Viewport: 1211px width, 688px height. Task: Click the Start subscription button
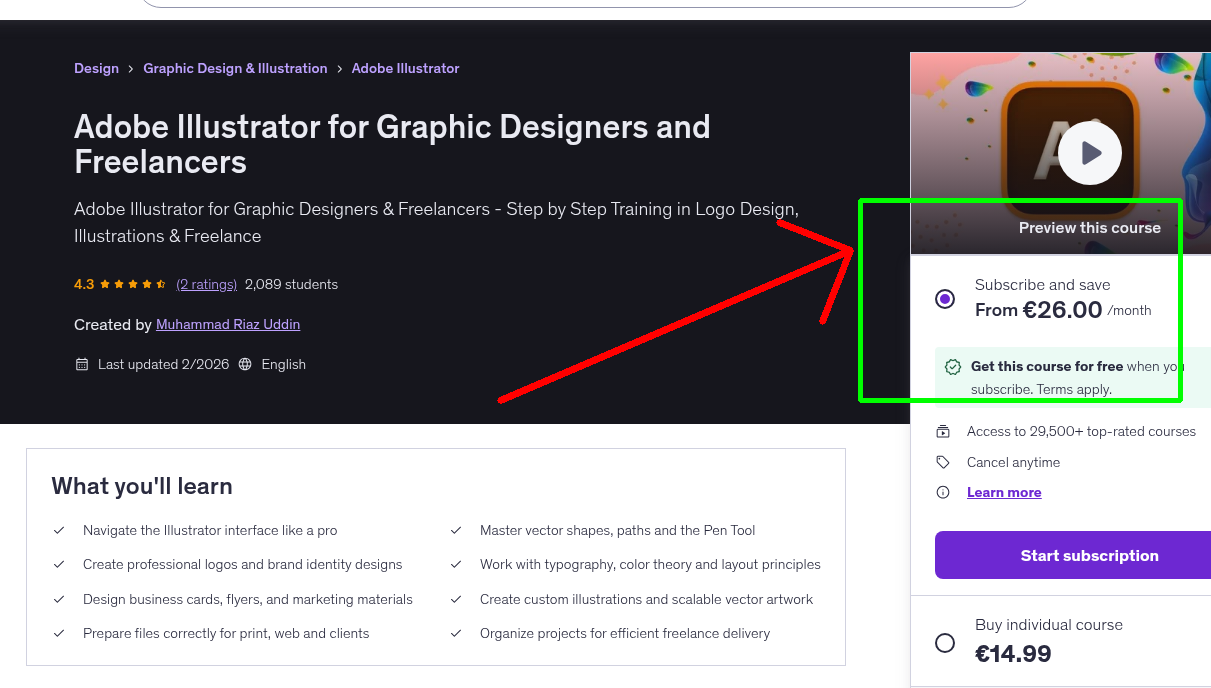pyautogui.click(x=1073, y=555)
